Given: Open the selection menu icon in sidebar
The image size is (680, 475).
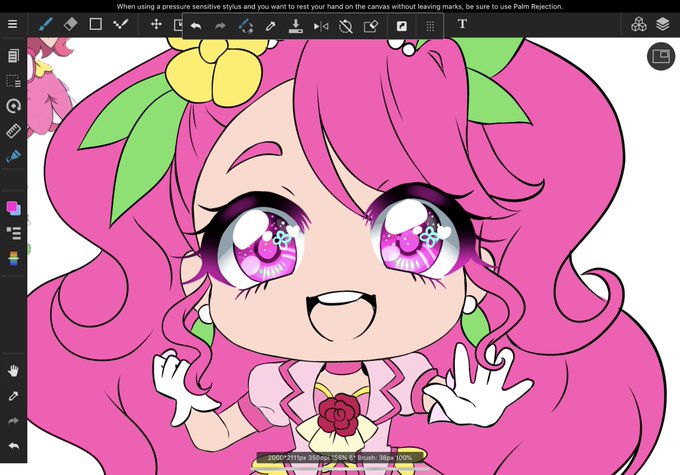Looking at the screenshot, I should [13, 81].
